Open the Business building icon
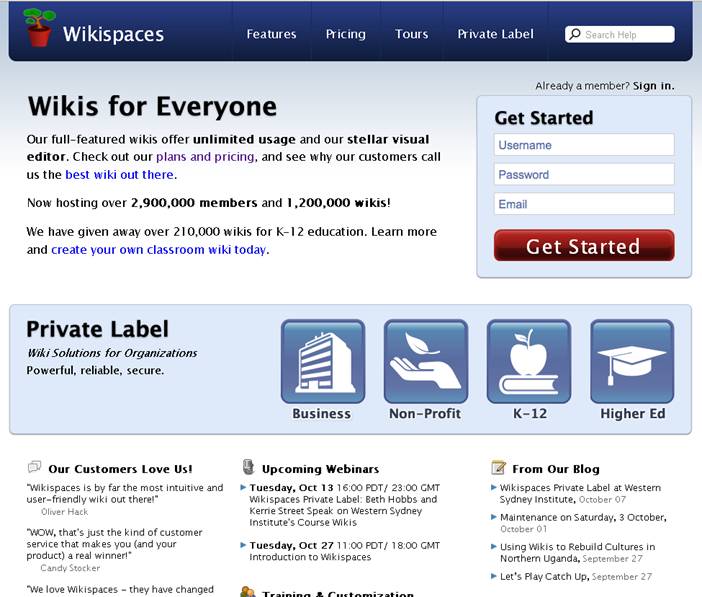Screen dimensions: 702x597 tap(323, 361)
